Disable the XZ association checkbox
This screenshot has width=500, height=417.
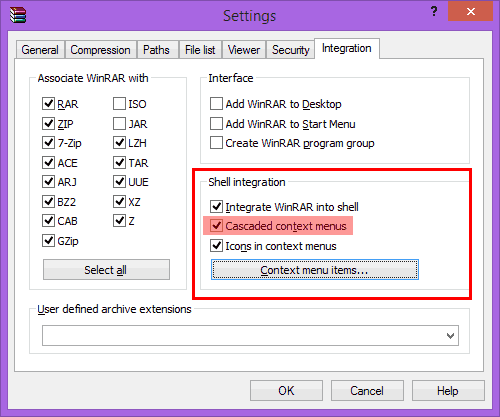[119, 201]
